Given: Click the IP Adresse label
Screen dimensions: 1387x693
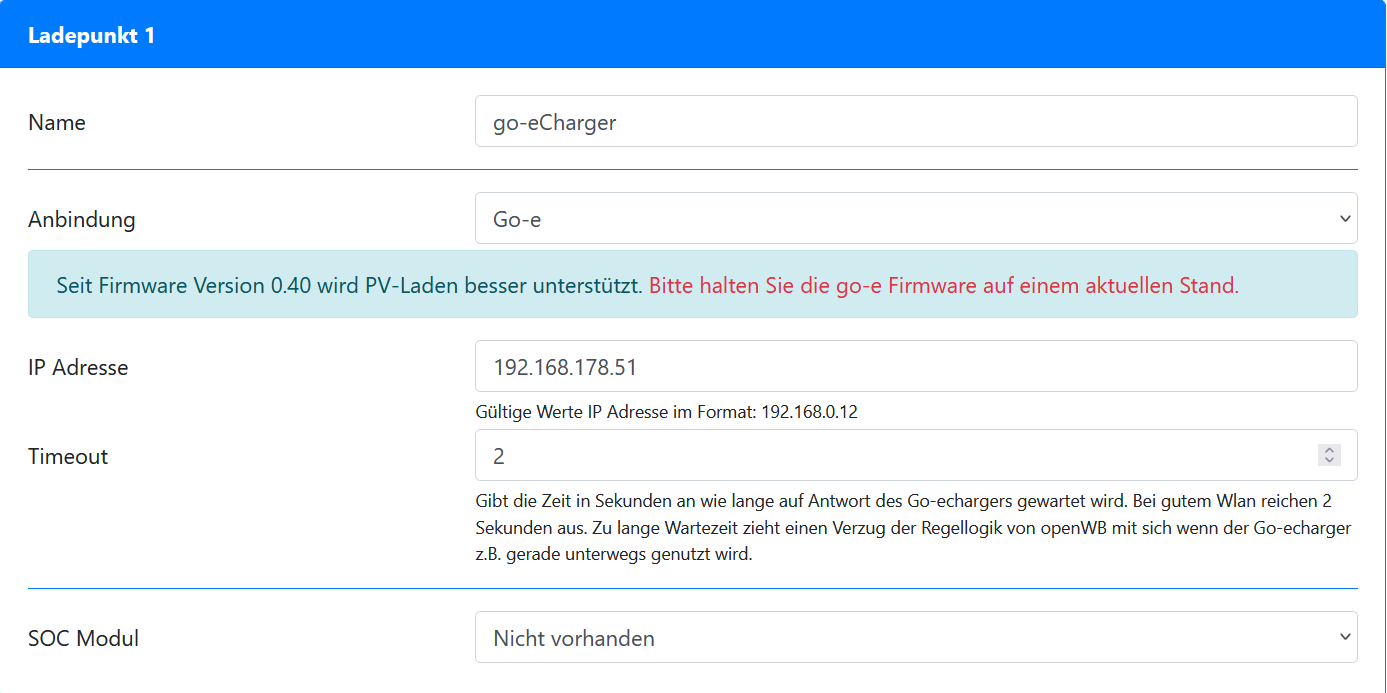Looking at the screenshot, I should (x=78, y=368).
